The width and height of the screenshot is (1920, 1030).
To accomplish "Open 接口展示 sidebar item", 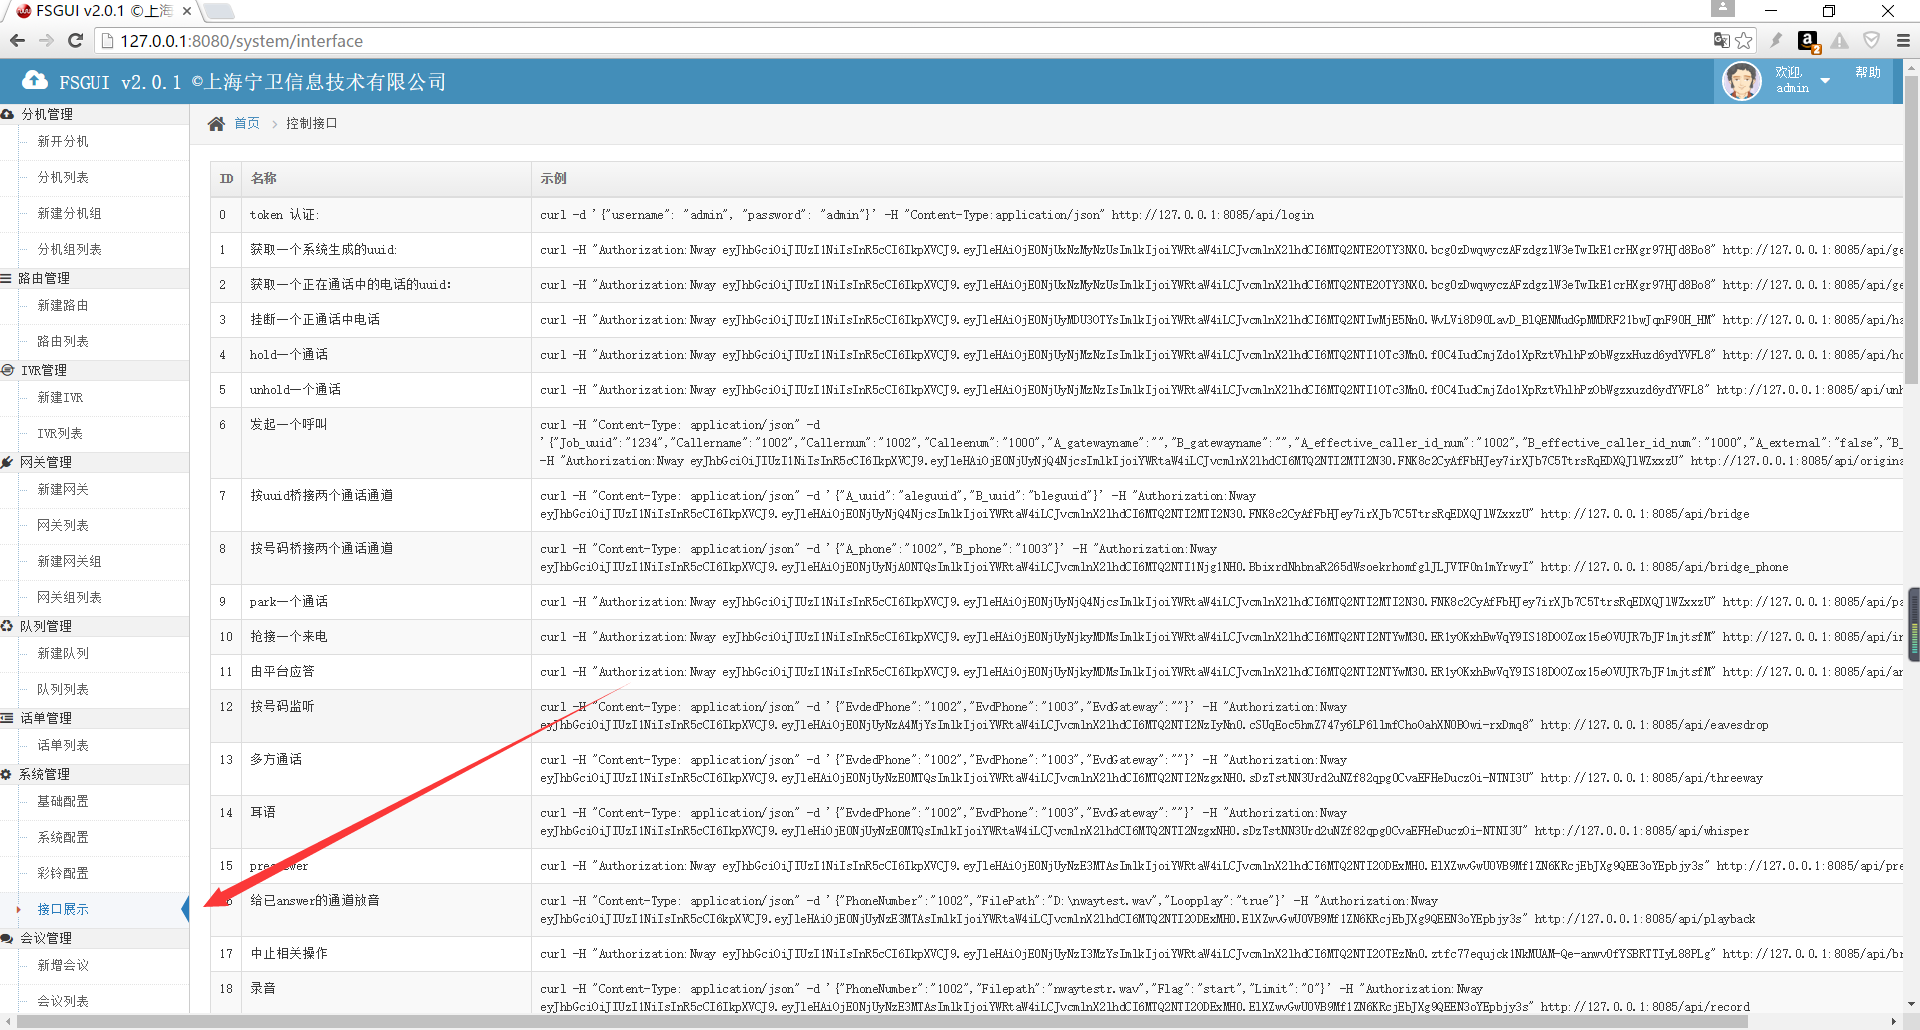I will 63,910.
